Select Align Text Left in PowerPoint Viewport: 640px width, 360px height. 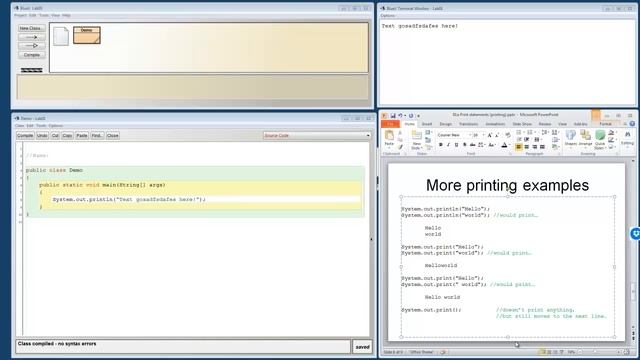518,147
